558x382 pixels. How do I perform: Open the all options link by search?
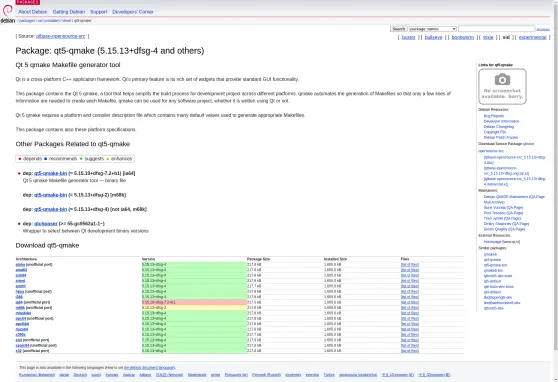(x=543, y=30)
